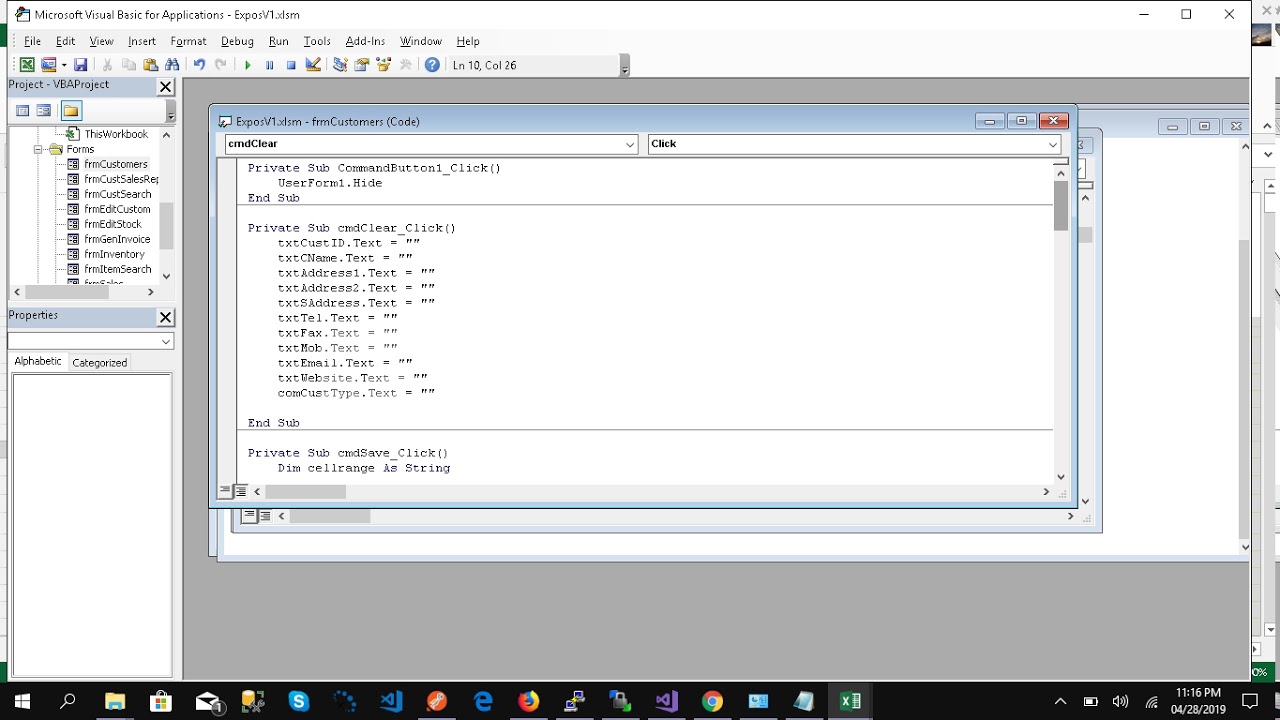1280x720 pixels.
Task: Open Project Explorer from the toolbar
Action: click(x=340, y=65)
